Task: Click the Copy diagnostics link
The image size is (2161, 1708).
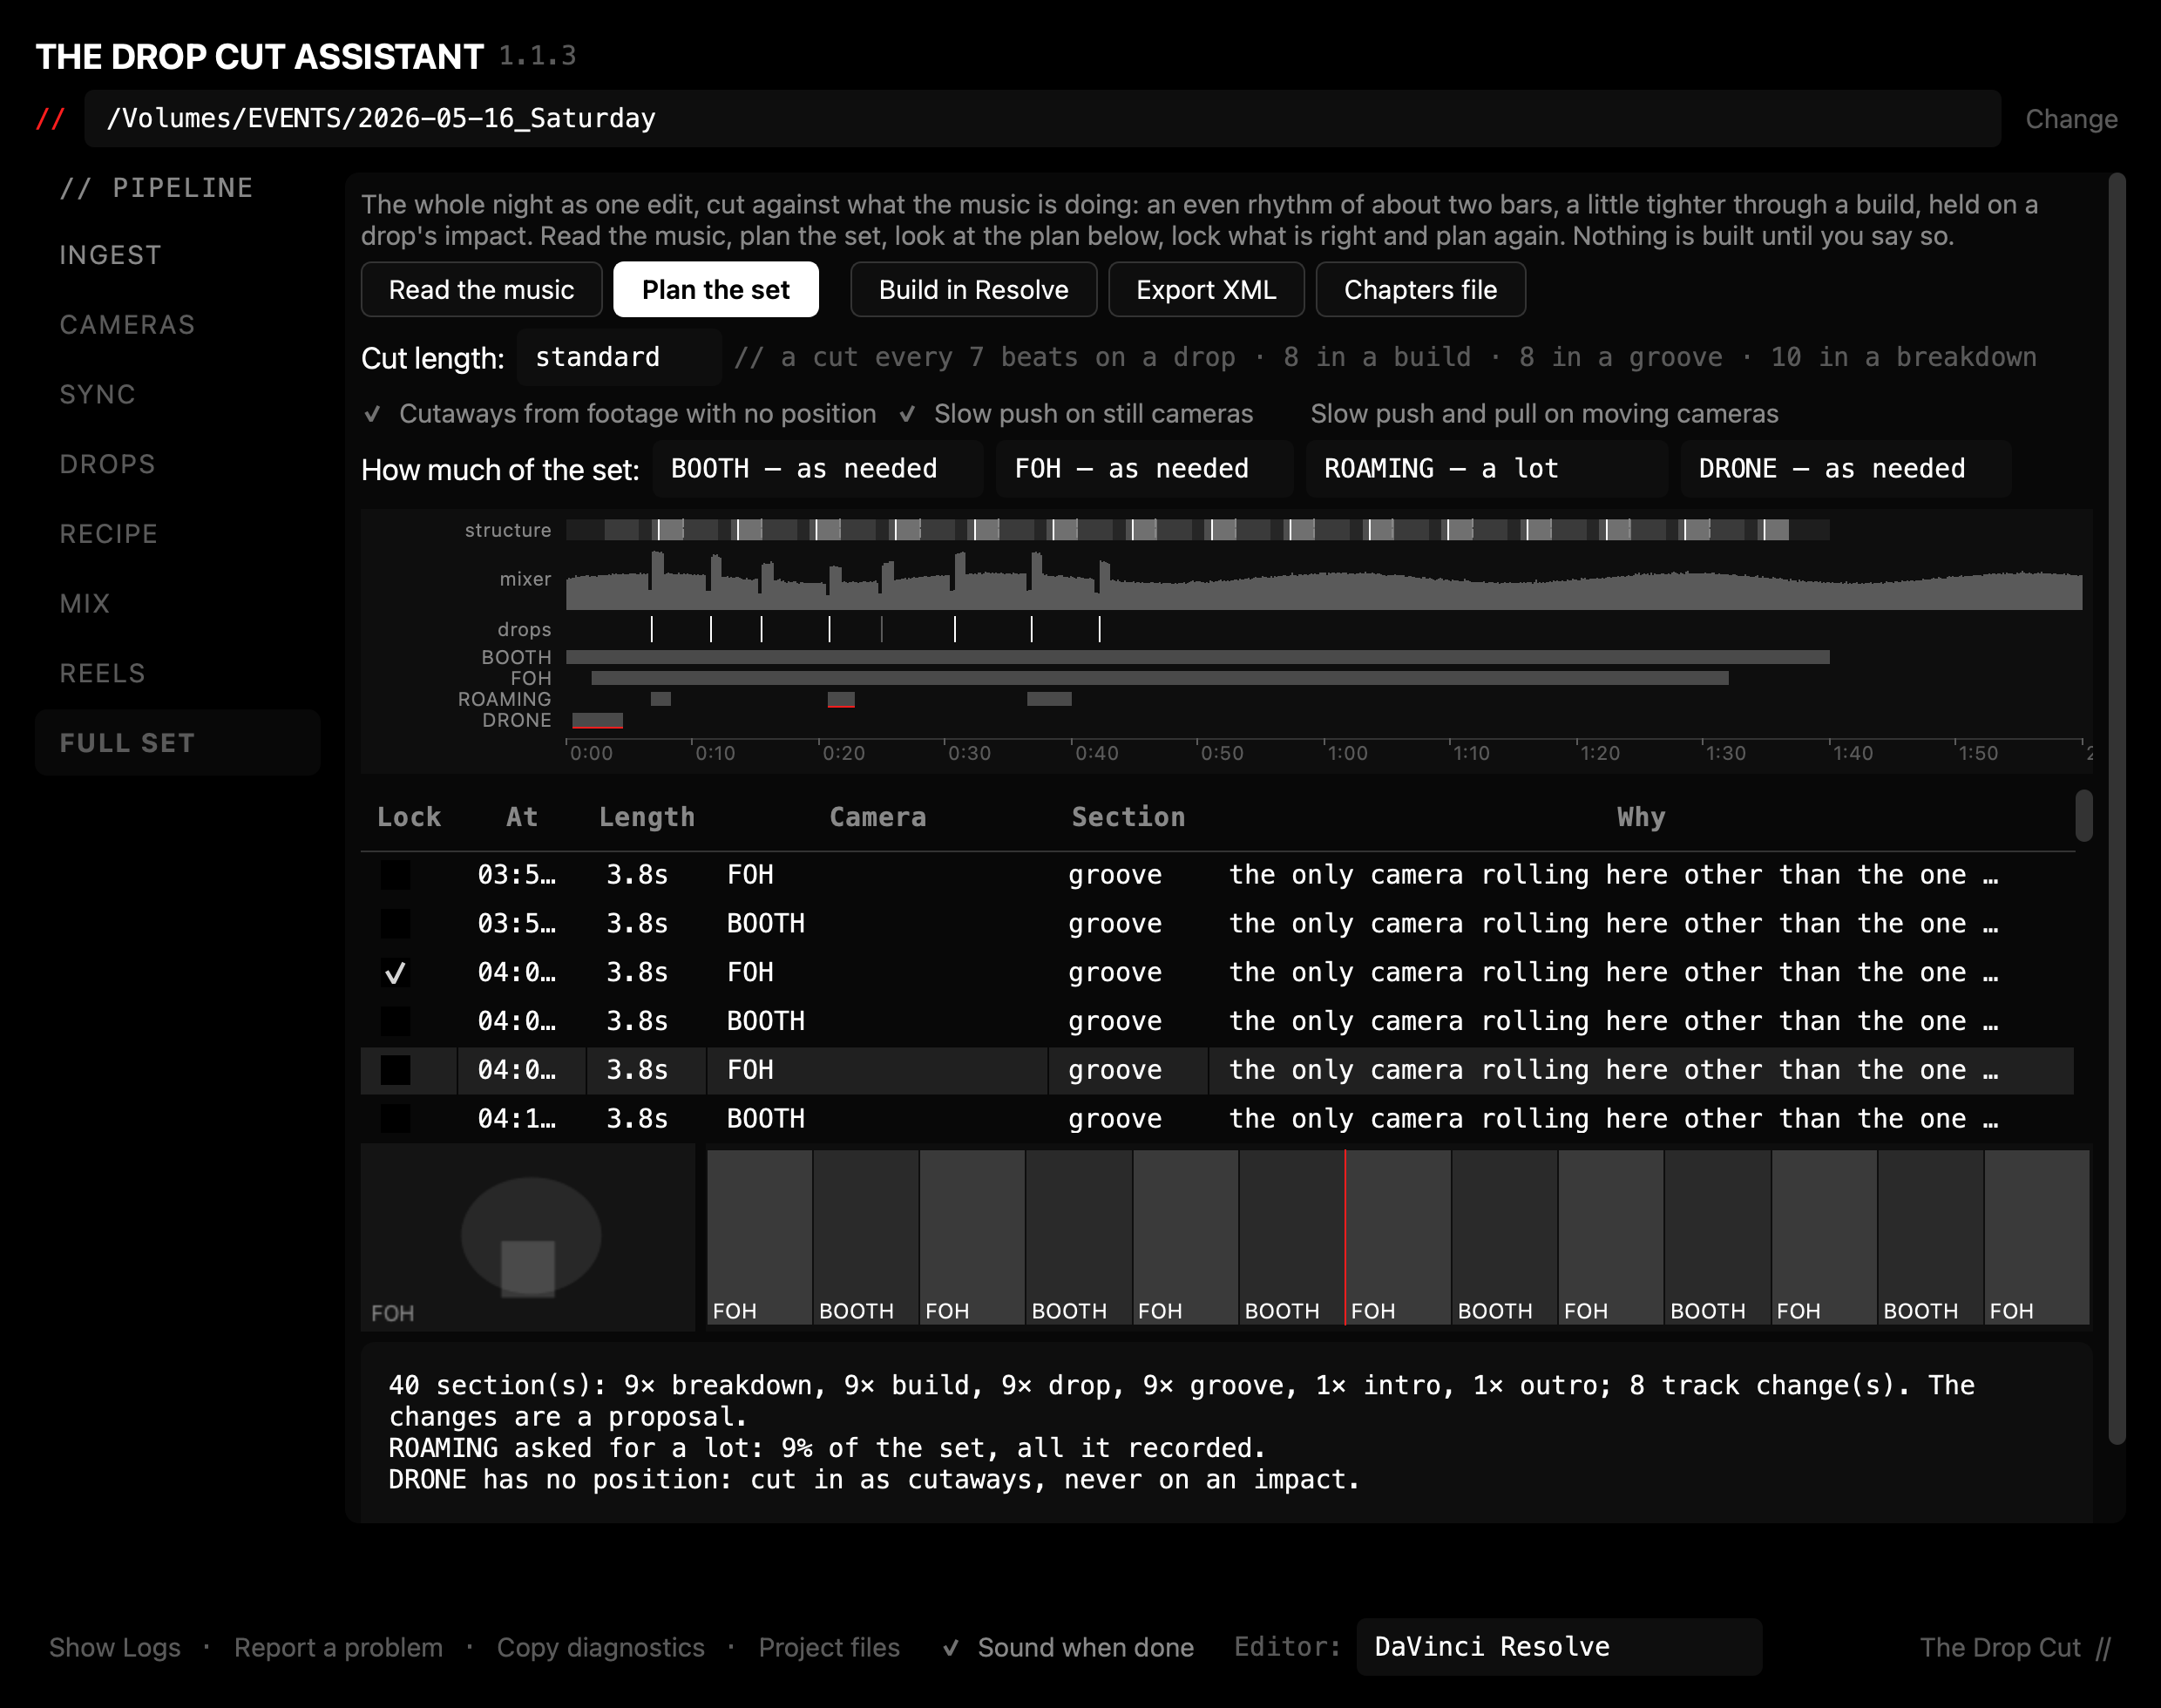Action: point(600,1648)
